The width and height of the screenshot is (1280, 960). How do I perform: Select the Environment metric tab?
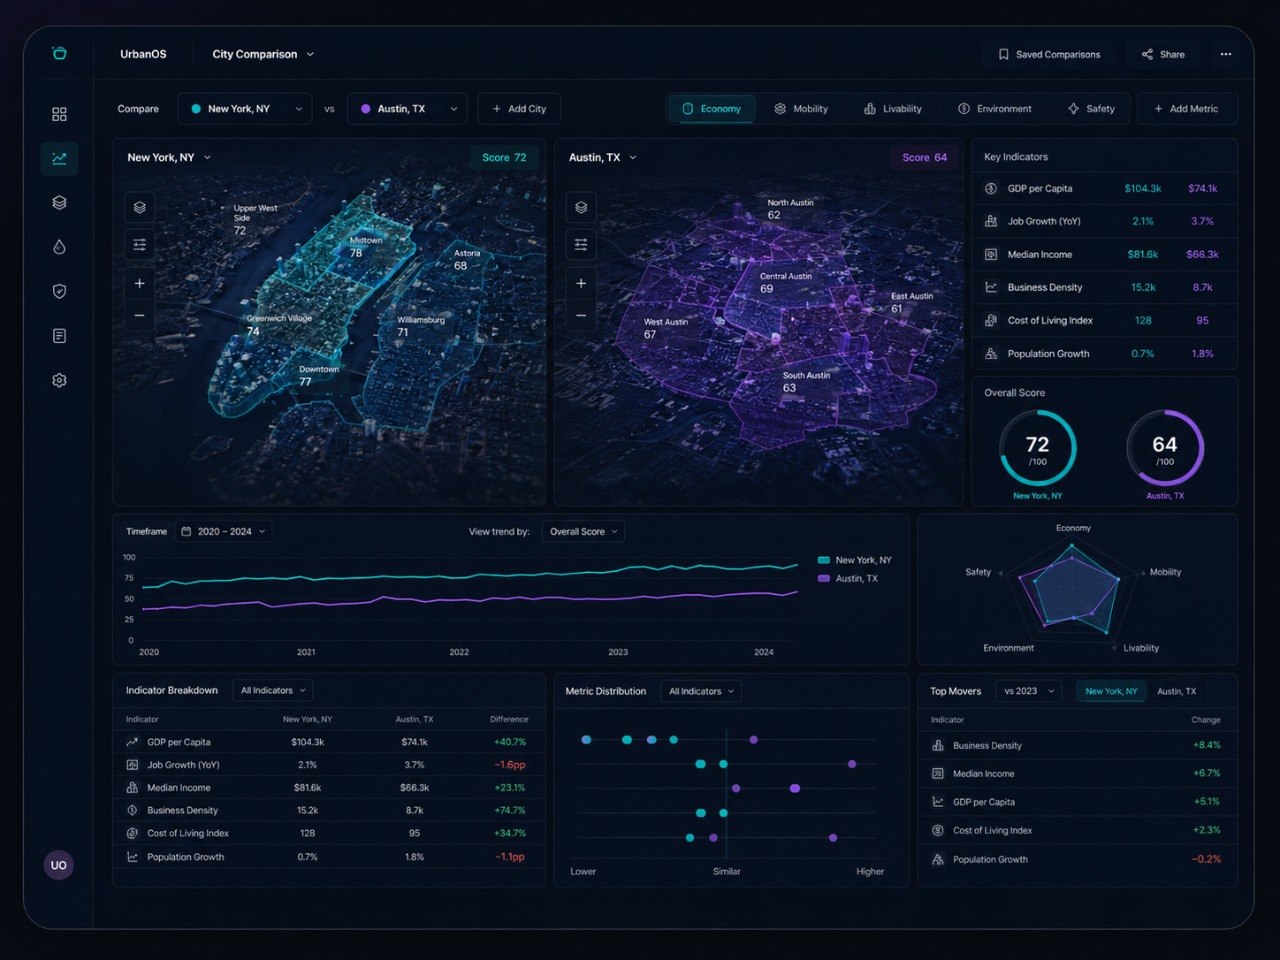tap(994, 109)
